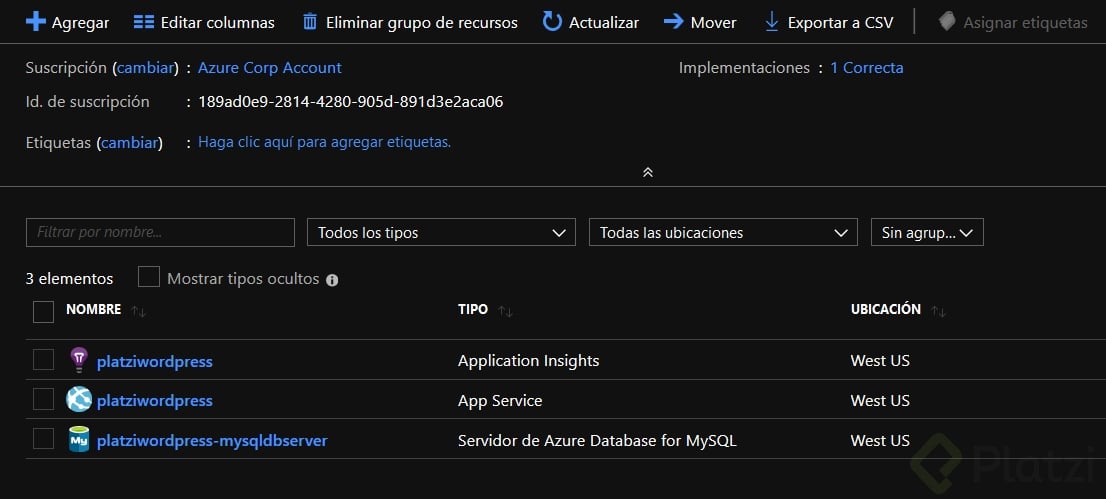Sort by UBICACIÓN column arrows

(x=938, y=311)
